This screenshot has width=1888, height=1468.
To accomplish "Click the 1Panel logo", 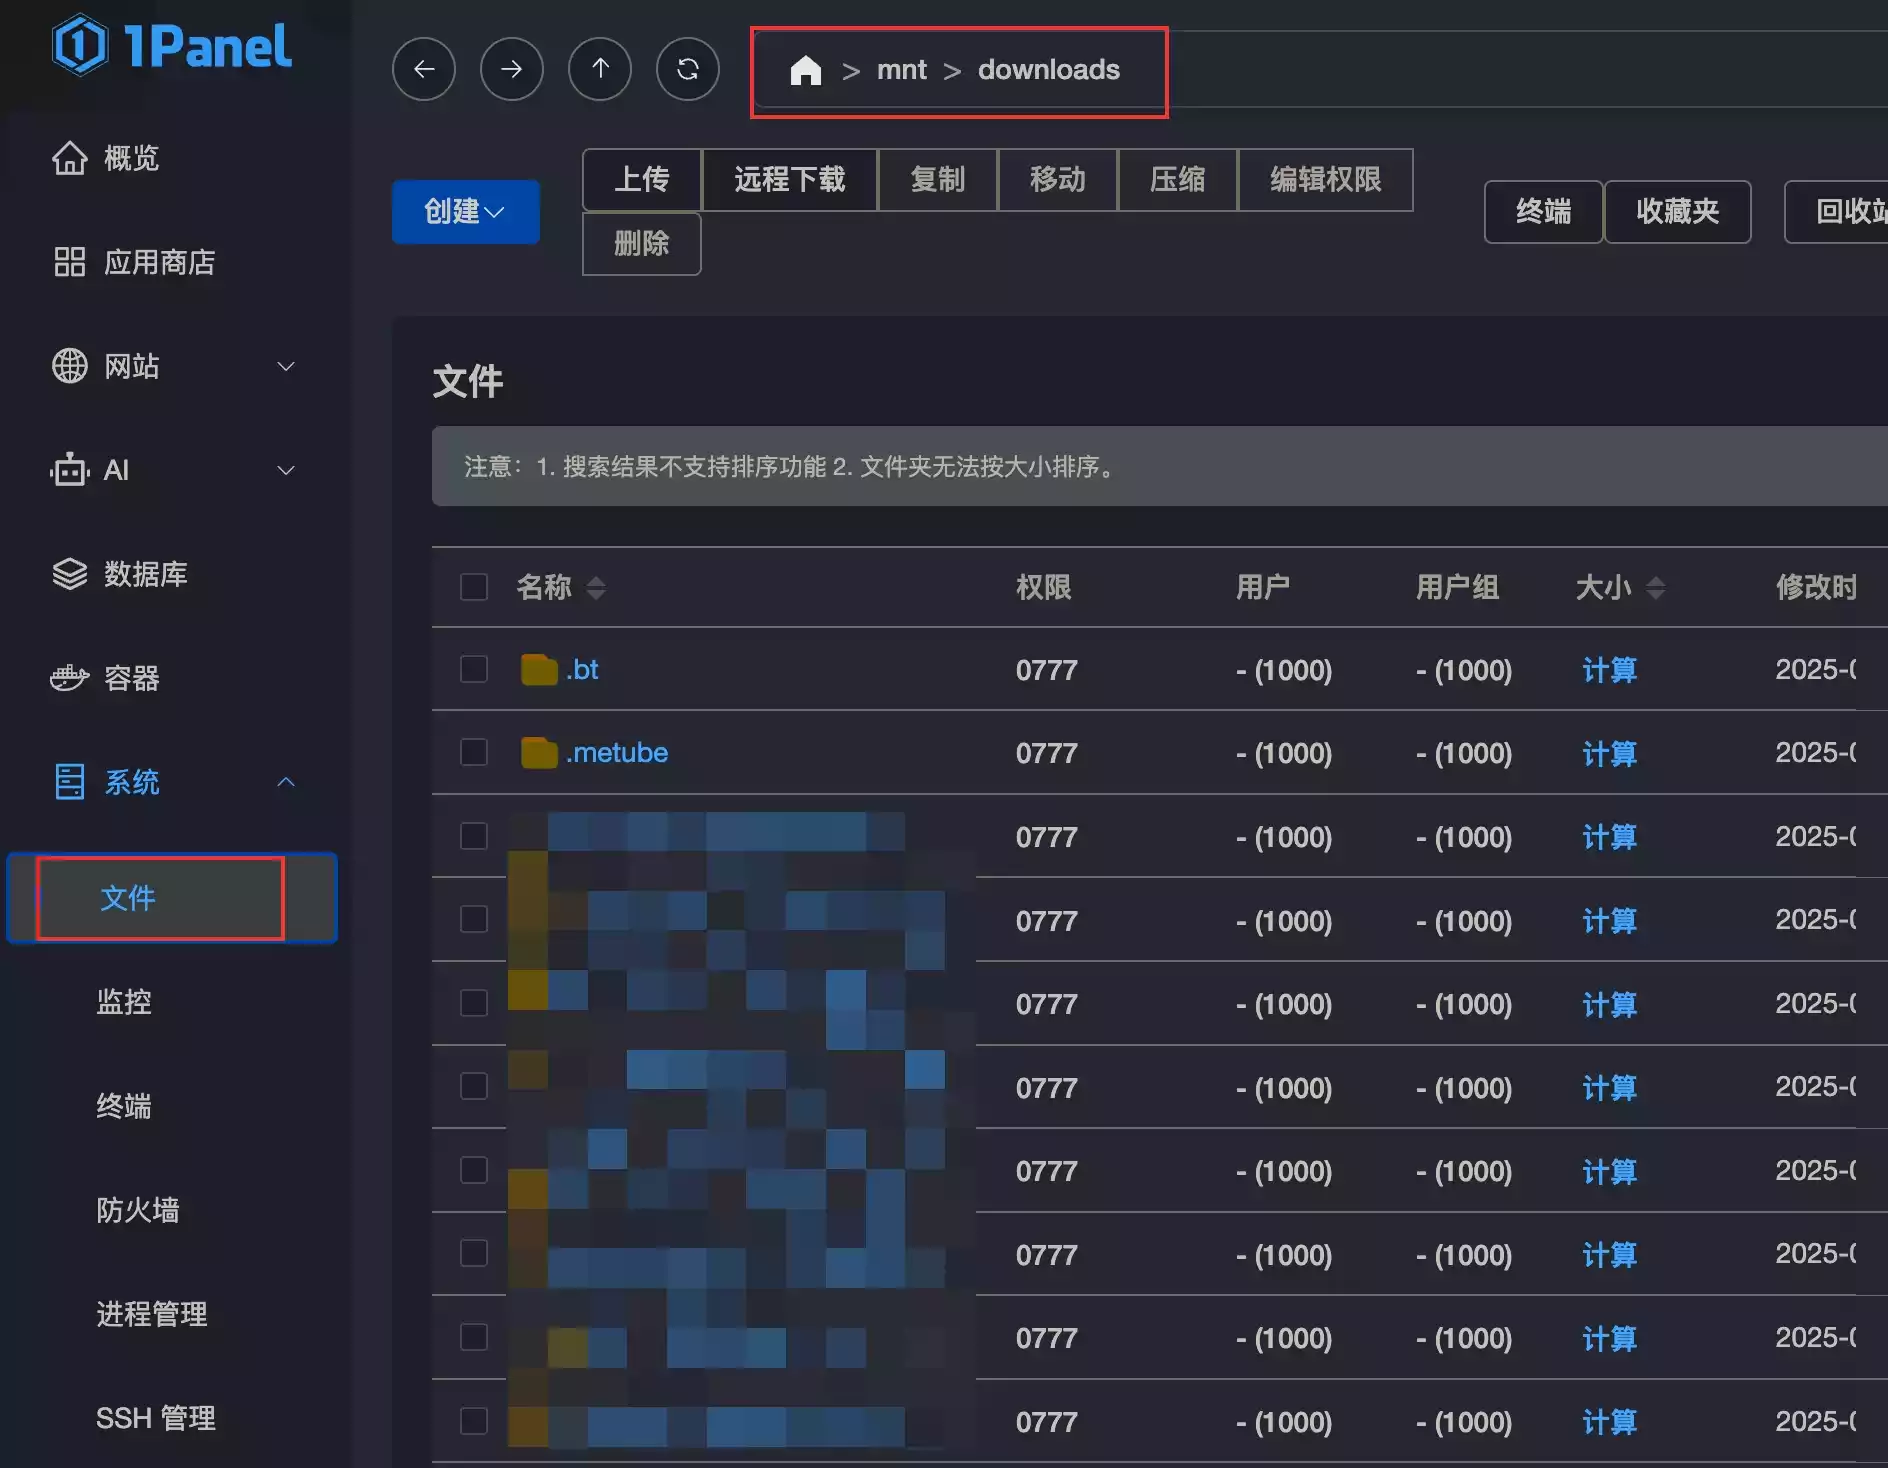I will 172,46.
